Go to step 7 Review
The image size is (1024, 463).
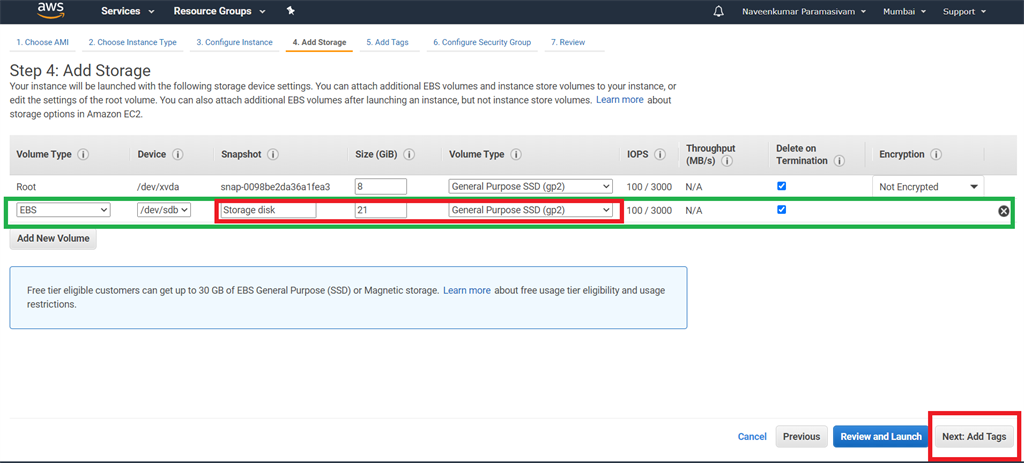tap(568, 42)
